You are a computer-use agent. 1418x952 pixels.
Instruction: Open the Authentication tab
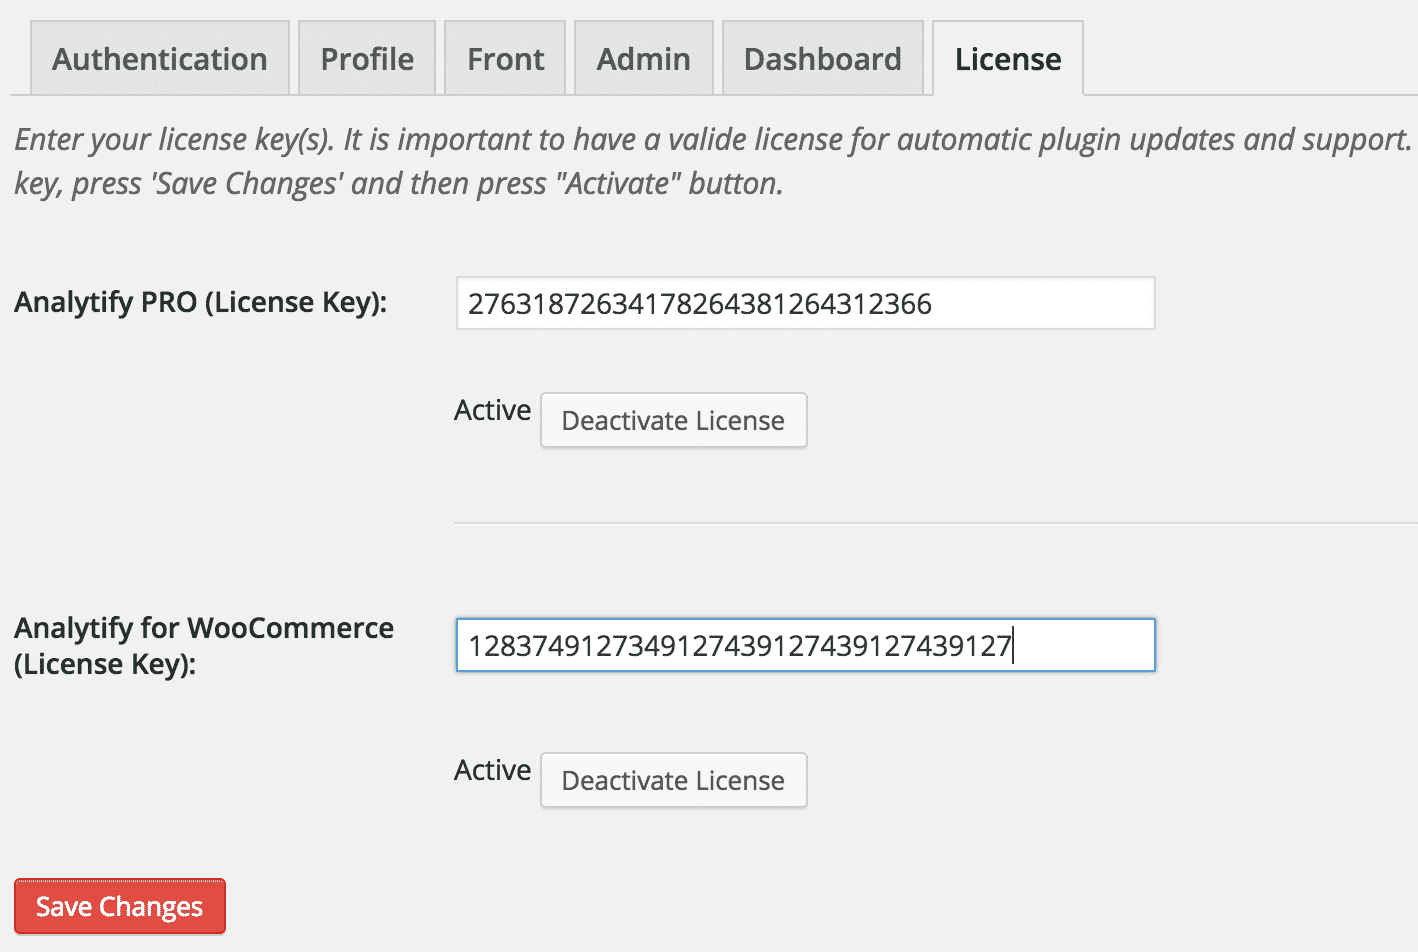click(160, 59)
